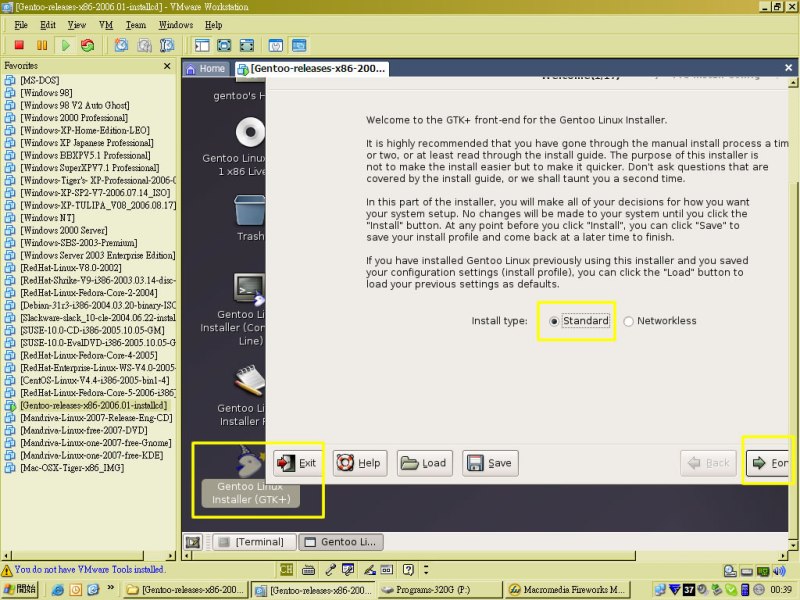Click the red Power Off toolbar icon

(19, 45)
